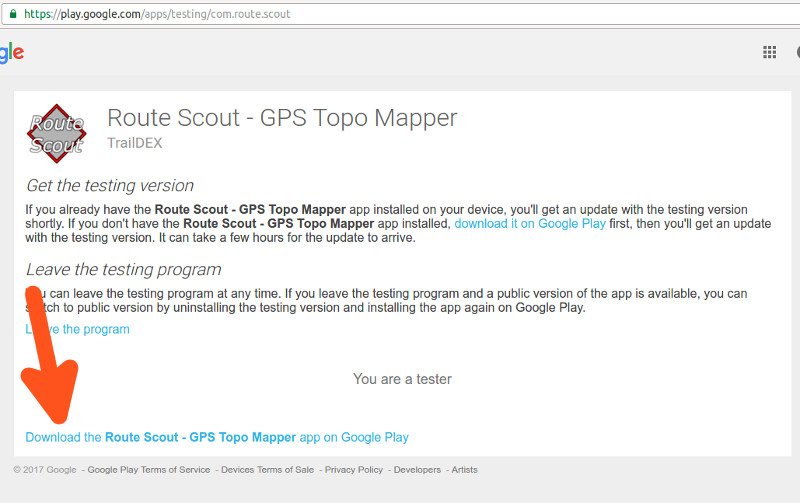
Task: Click the partially visible account icon at top right
Action: (796, 53)
